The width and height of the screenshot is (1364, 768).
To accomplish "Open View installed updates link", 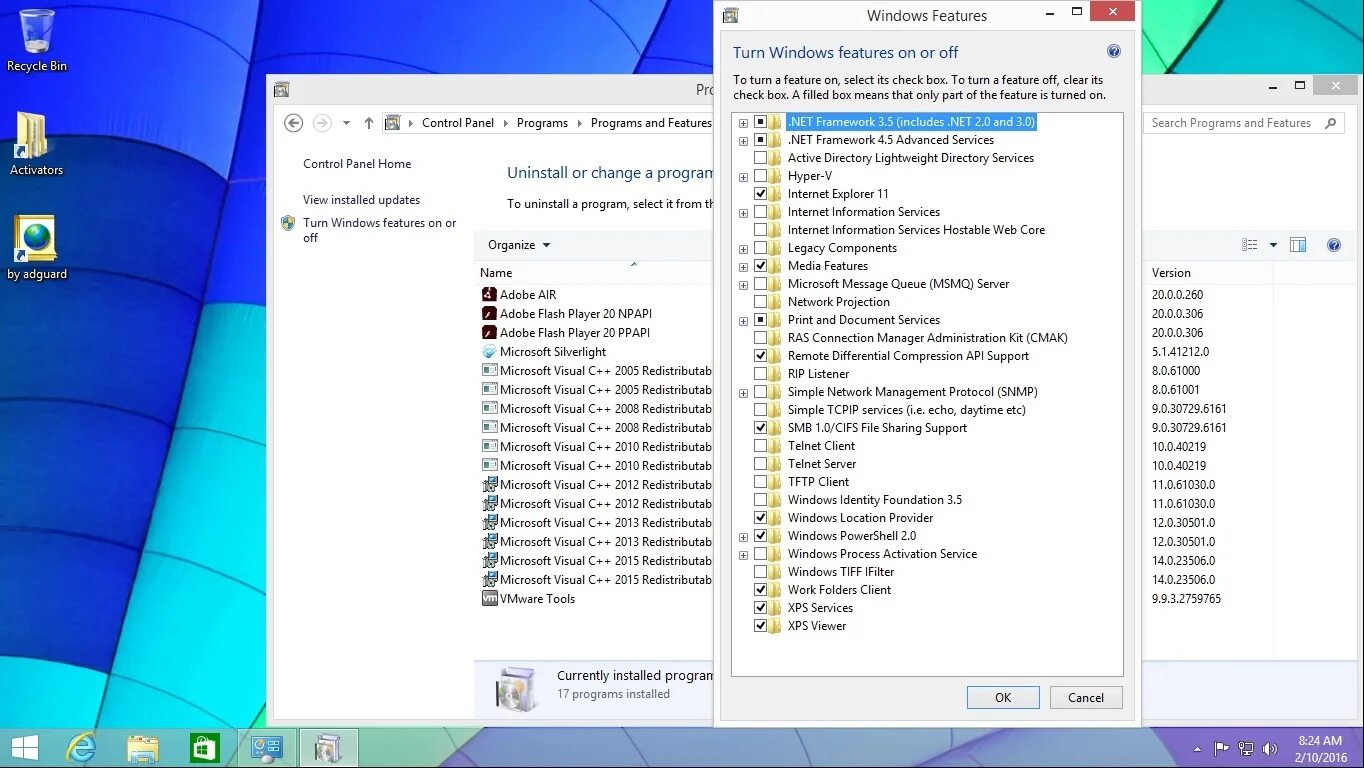I will 362,200.
